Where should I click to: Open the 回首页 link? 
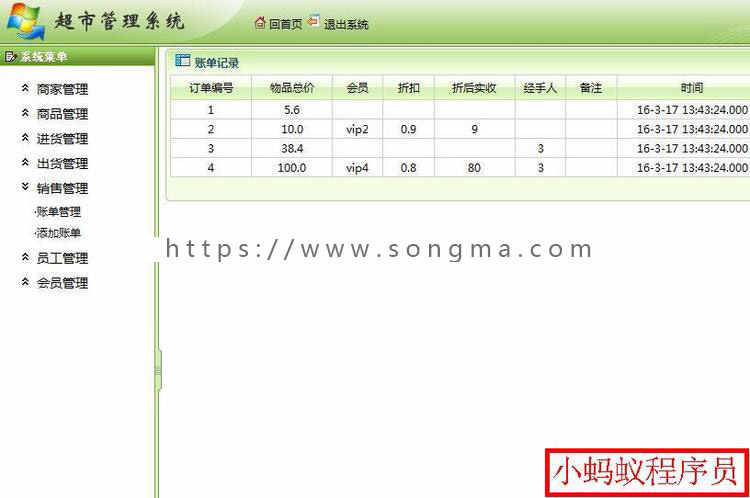pyautogui.click(x=286, y=24)
